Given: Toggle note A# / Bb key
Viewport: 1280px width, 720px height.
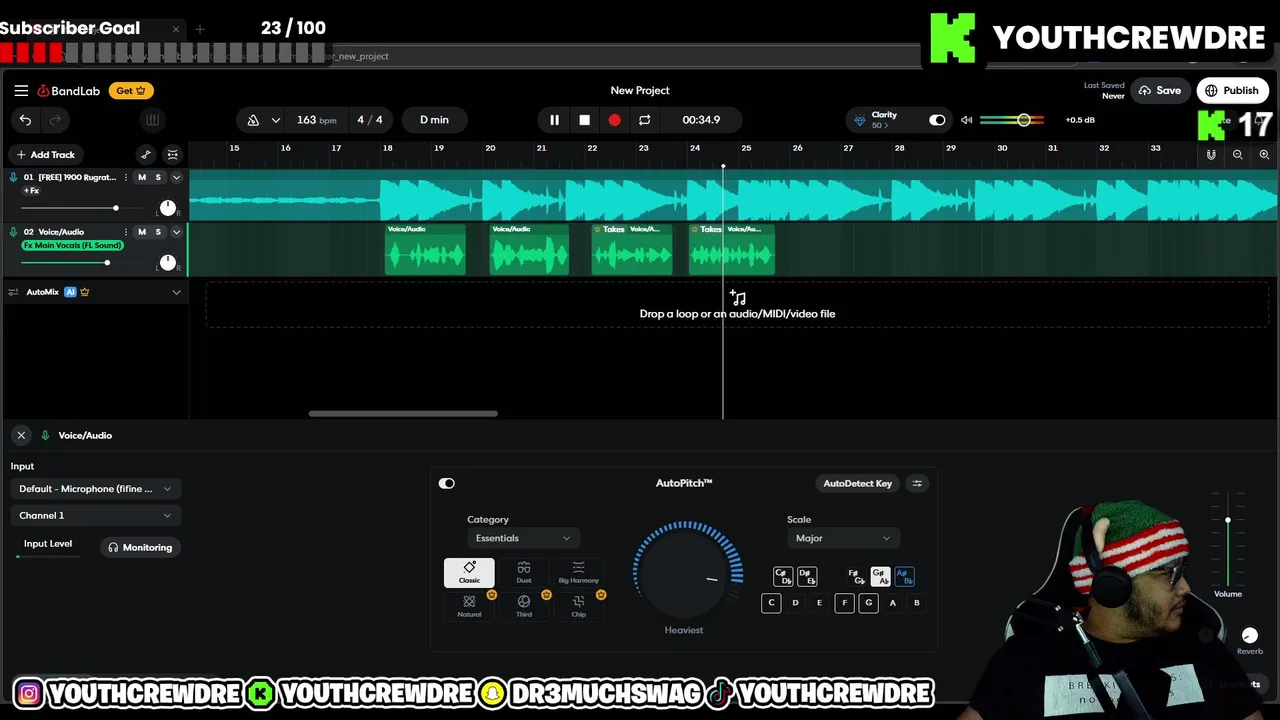Looking at the screenshot, I should [x=904, y=577].
